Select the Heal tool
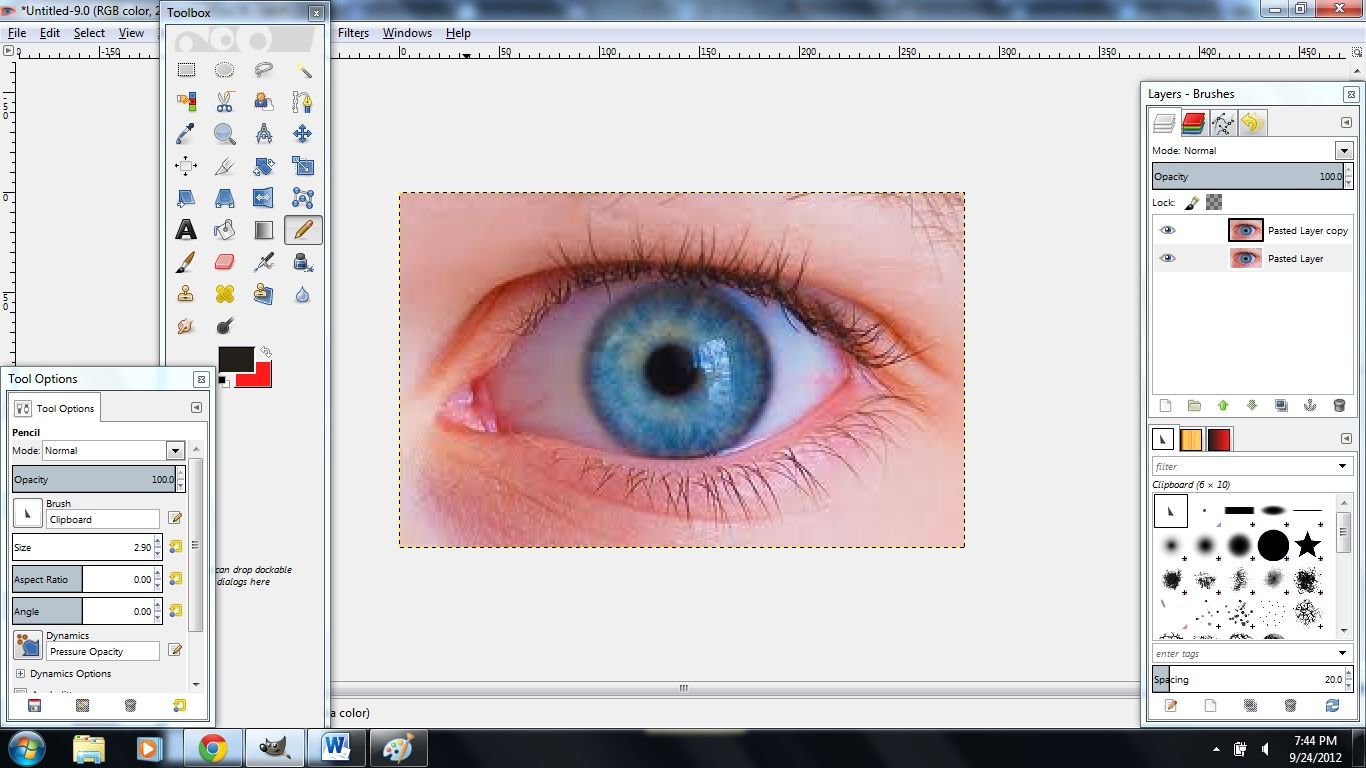 pos(224,293)
